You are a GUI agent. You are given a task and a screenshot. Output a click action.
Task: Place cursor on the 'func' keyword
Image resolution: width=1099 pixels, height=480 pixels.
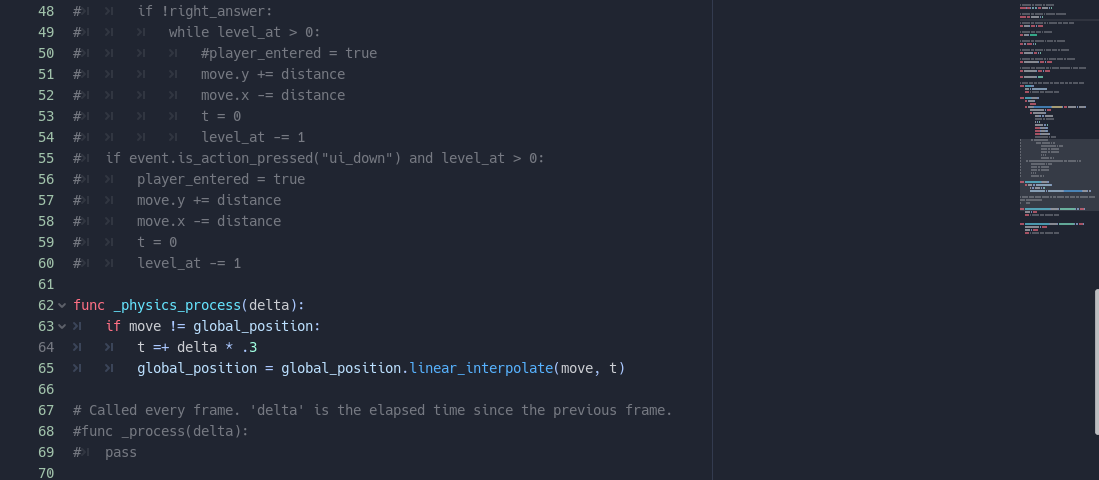click(x=89, y=306)
